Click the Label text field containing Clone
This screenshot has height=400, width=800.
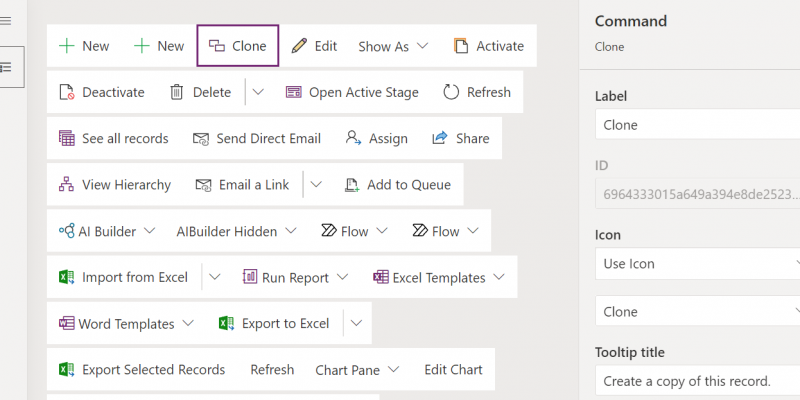(697, 125)
